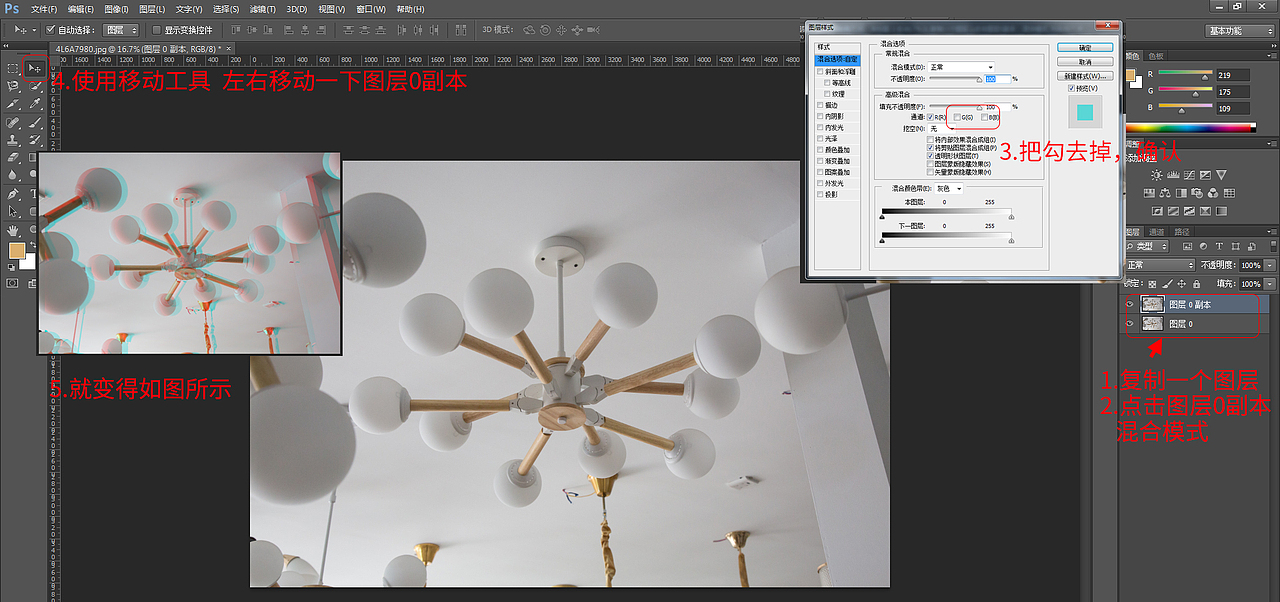Click the Vibrance adjustment icon
1280x602 pixels.
(x=1221, y=174)
